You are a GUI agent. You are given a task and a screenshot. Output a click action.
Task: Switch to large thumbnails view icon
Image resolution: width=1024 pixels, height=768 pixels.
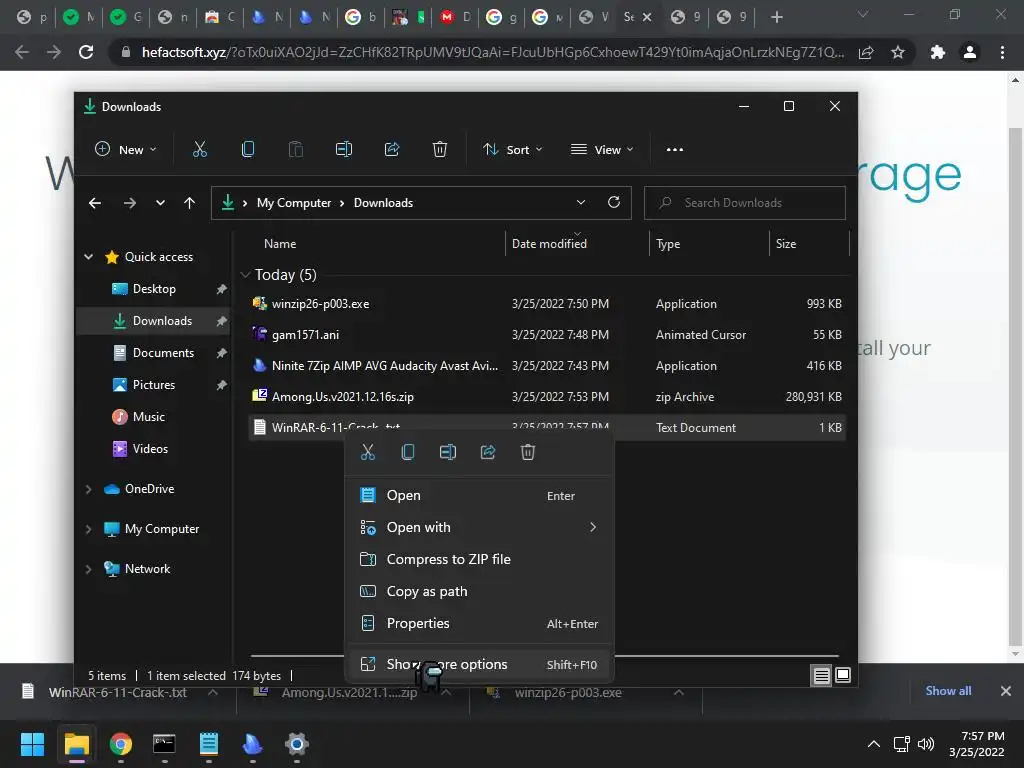[843, 675]
